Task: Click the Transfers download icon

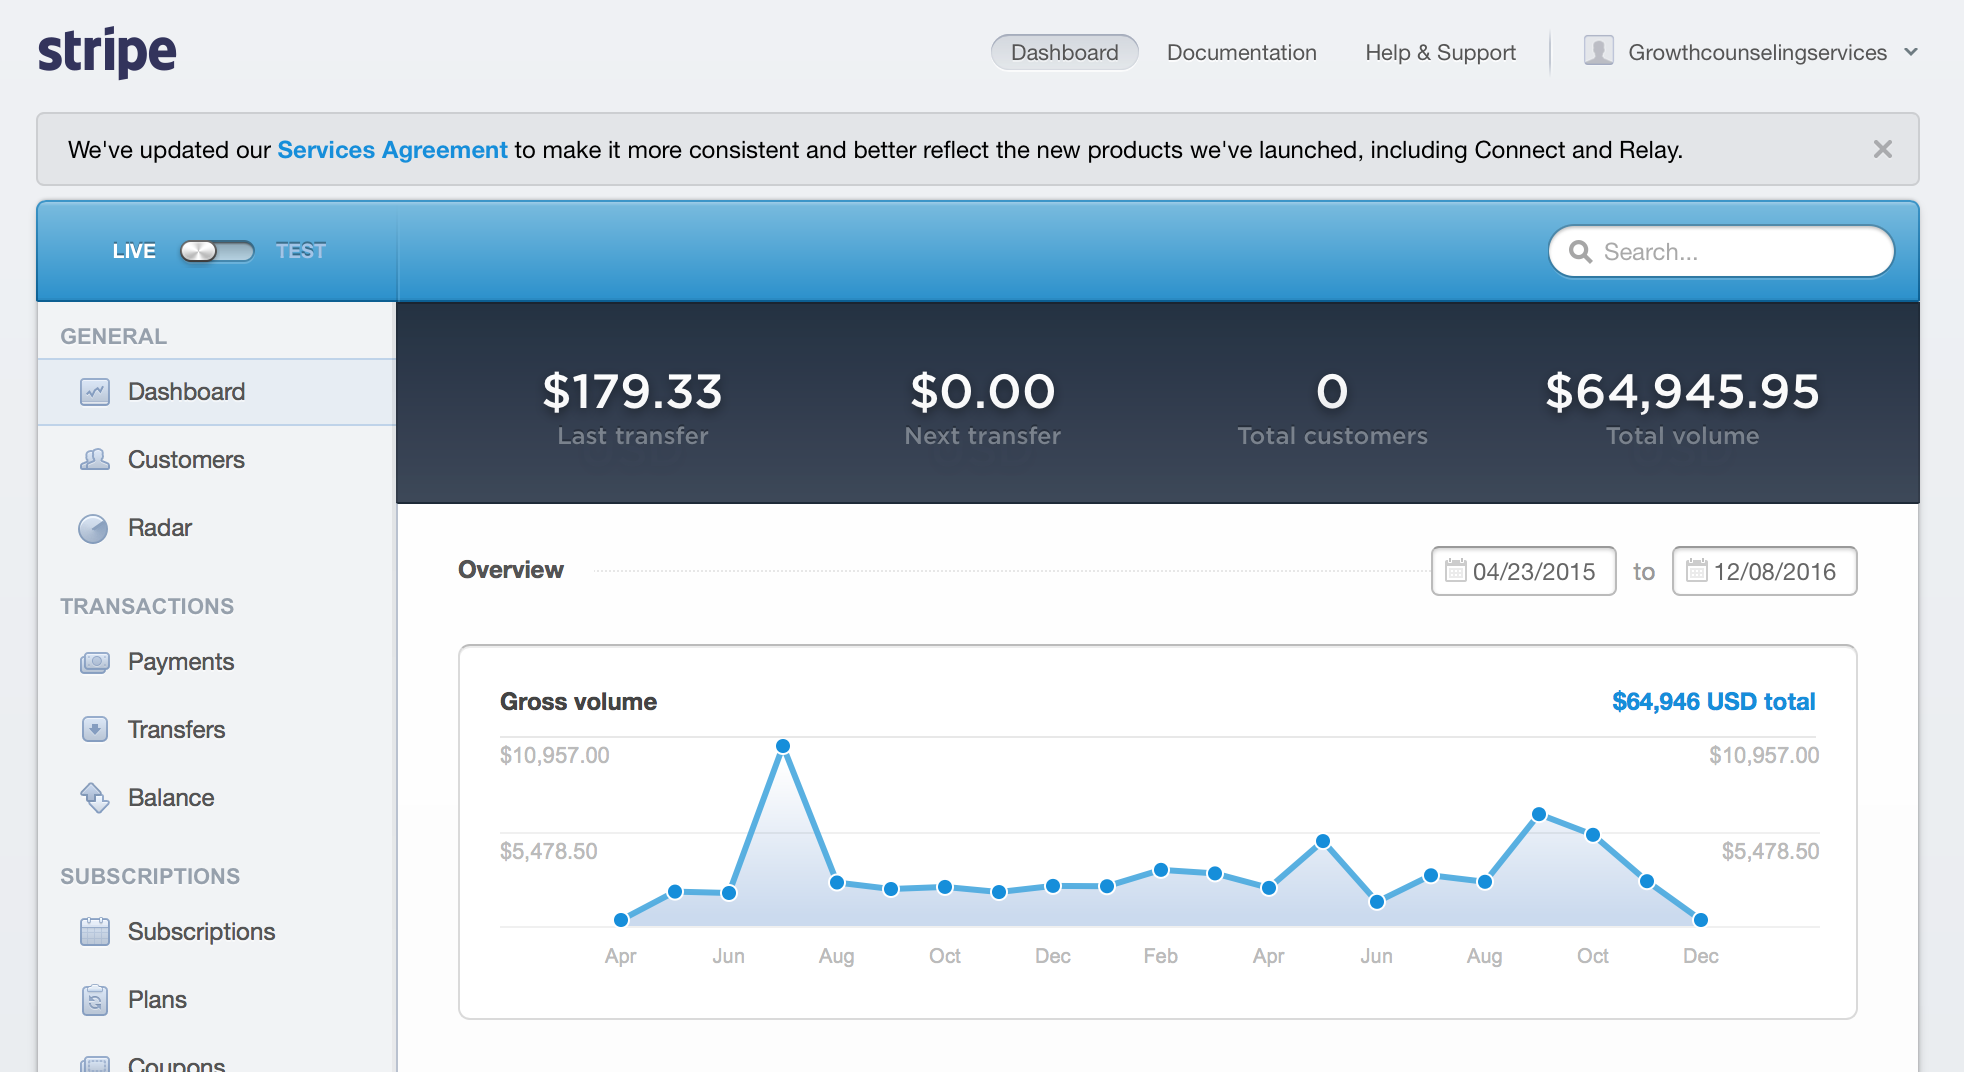Action: tap(95, 730)
